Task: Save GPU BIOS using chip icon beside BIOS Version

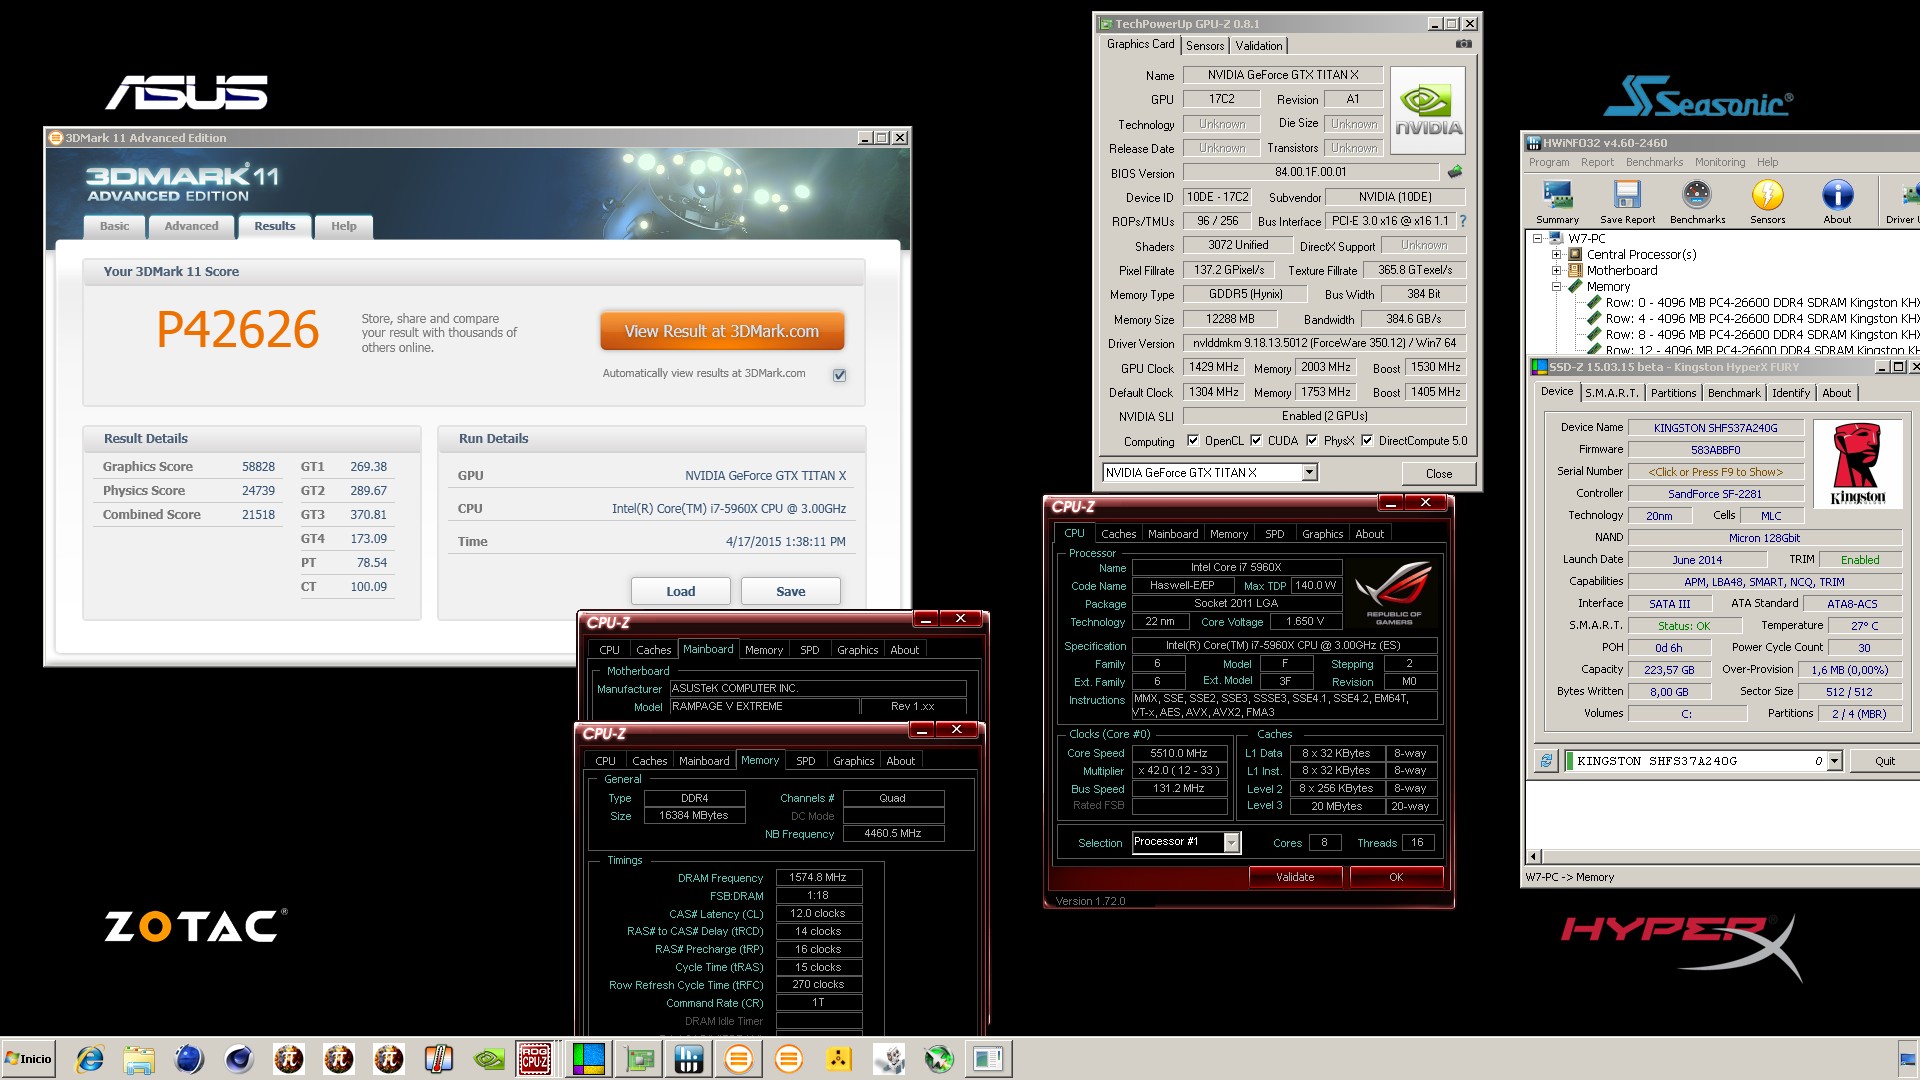Action: pos(1455,172)
